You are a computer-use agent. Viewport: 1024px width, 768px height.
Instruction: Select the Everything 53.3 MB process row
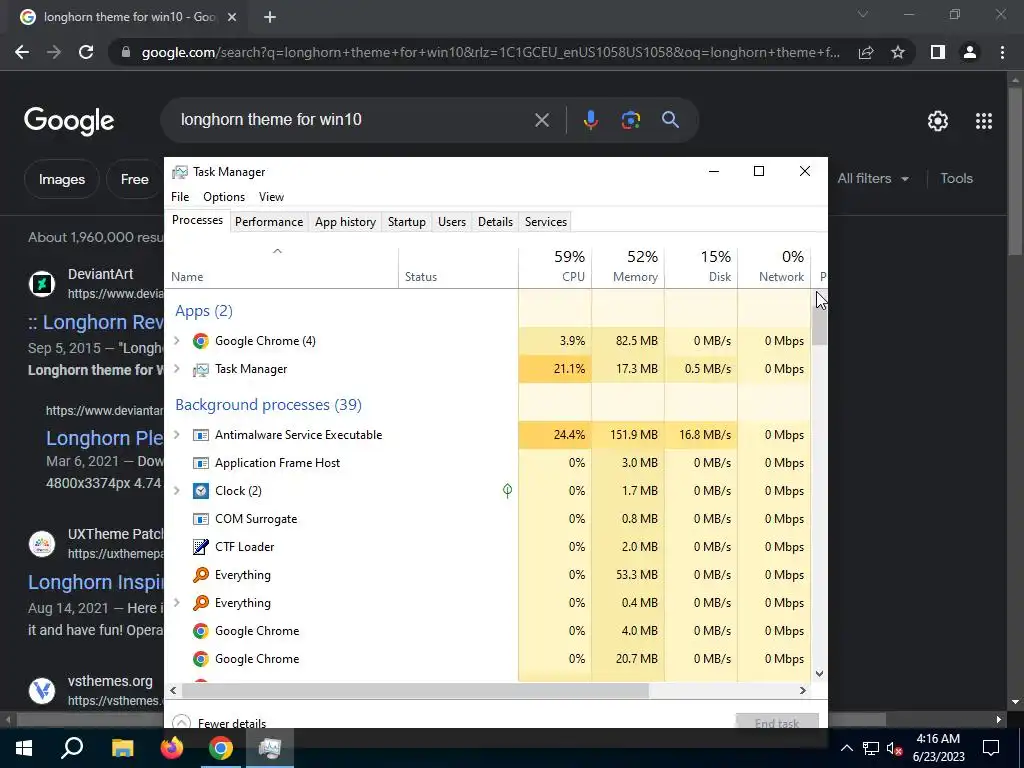point(487,575)
